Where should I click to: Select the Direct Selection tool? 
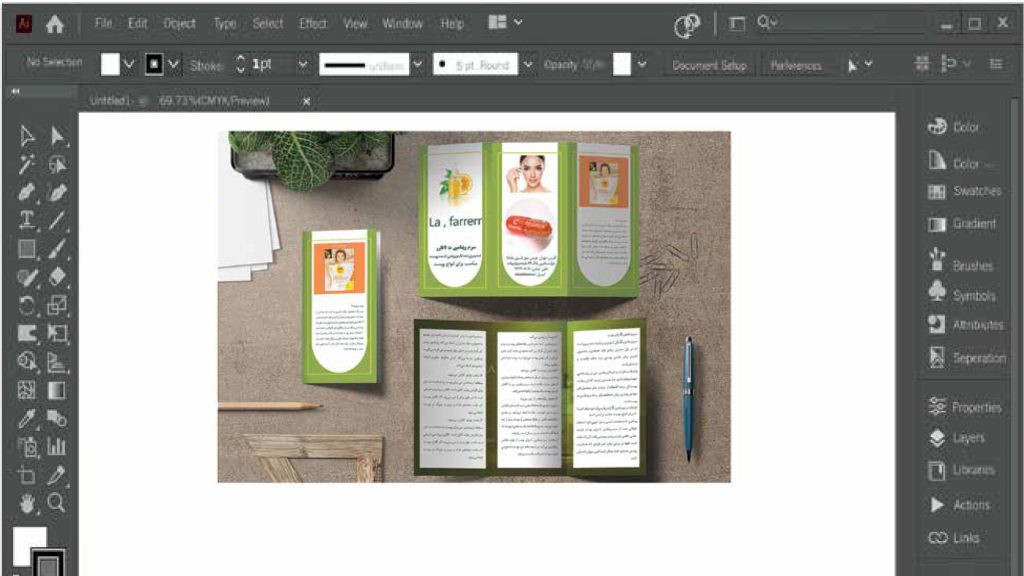57,136
